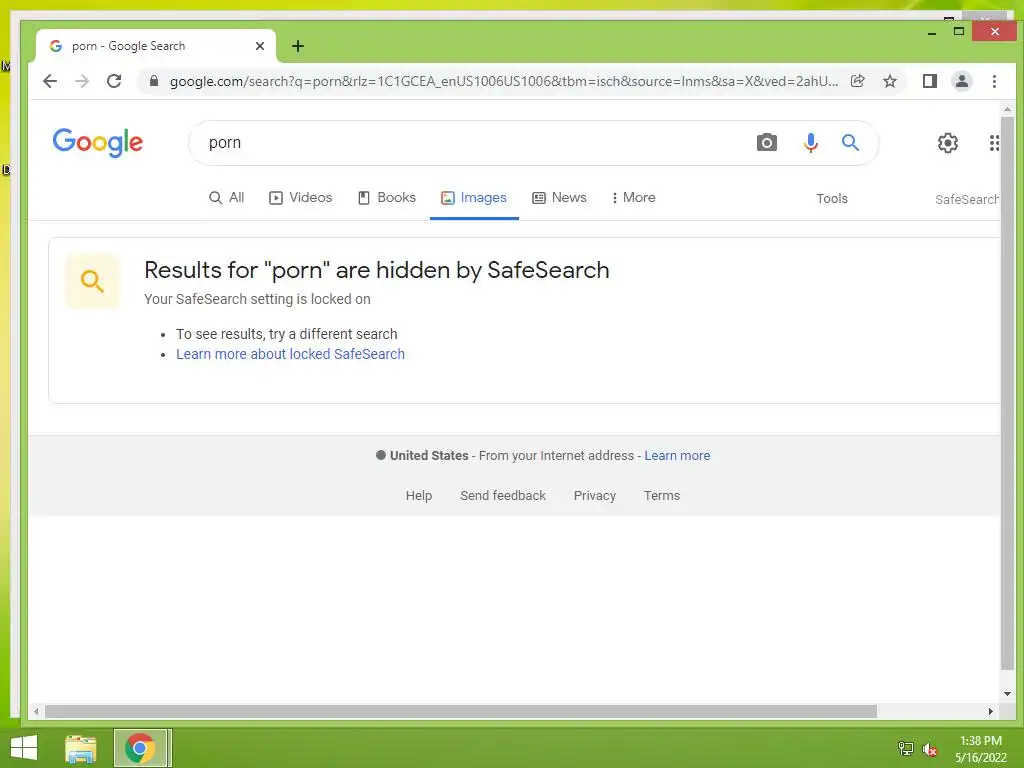The width and height of the screenshot is (1024, 768).
Task: Click the blue magnifier search button
Action: [x=850, y=142]
